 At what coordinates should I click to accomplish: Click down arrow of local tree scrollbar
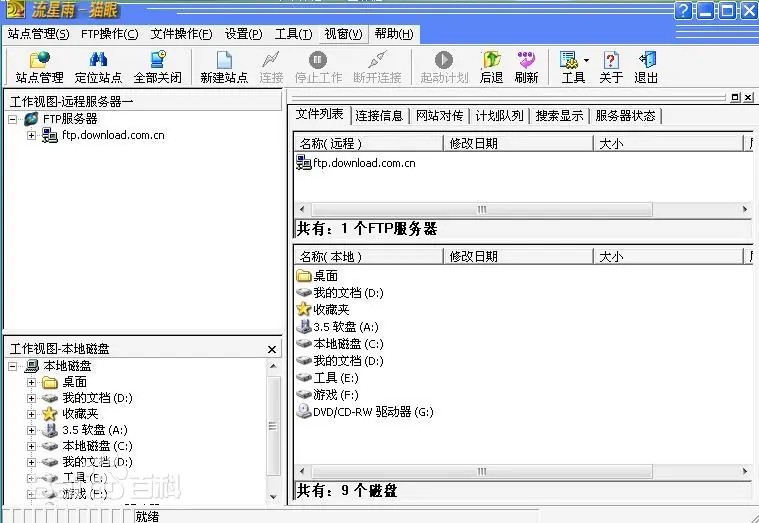tap(273, 496)
